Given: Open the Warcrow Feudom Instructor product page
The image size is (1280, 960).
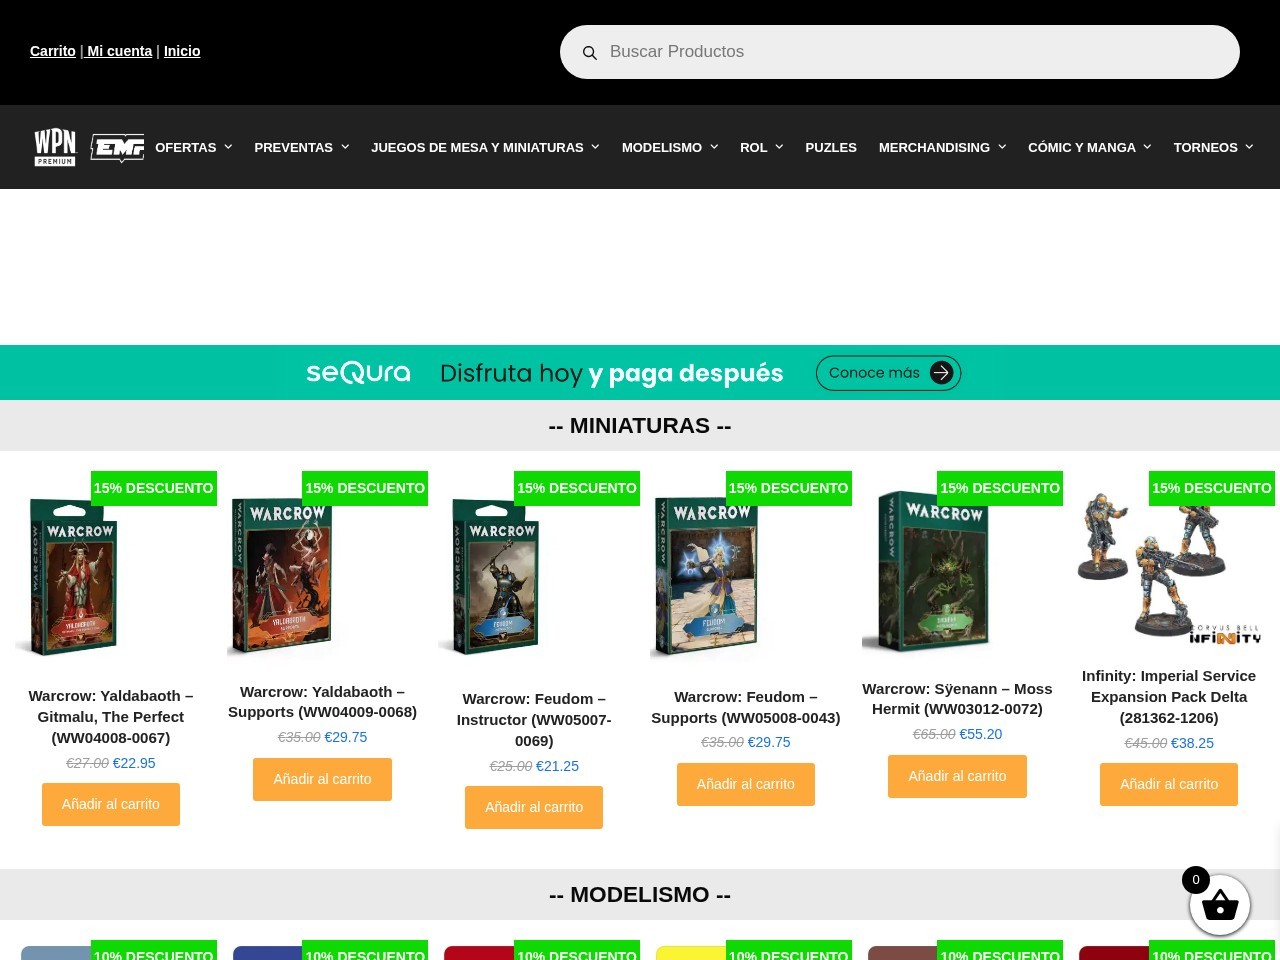Looking at the screenshot, I should click(534, 719).
